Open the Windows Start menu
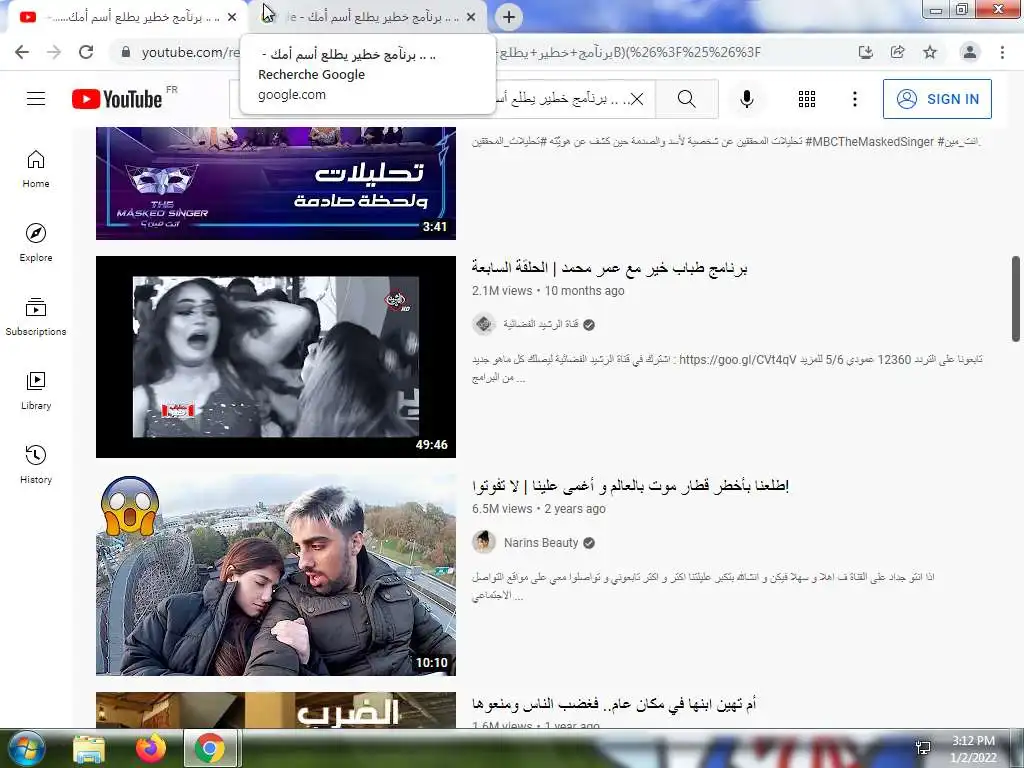The width and height of the screenshot is (1024, 768). point(26,748)
